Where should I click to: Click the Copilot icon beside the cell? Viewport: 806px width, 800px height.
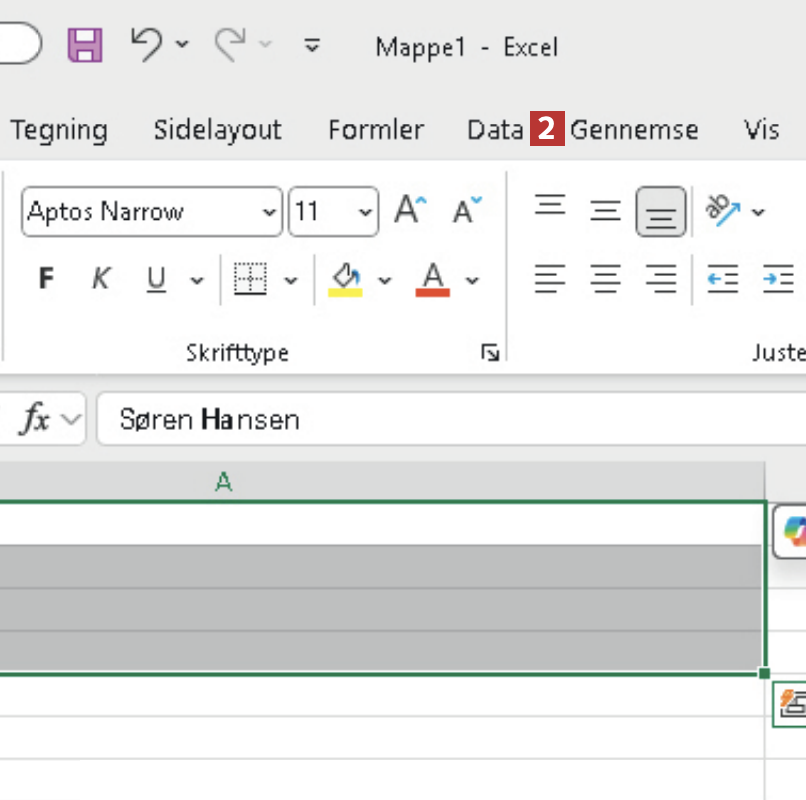pos(794,531)
